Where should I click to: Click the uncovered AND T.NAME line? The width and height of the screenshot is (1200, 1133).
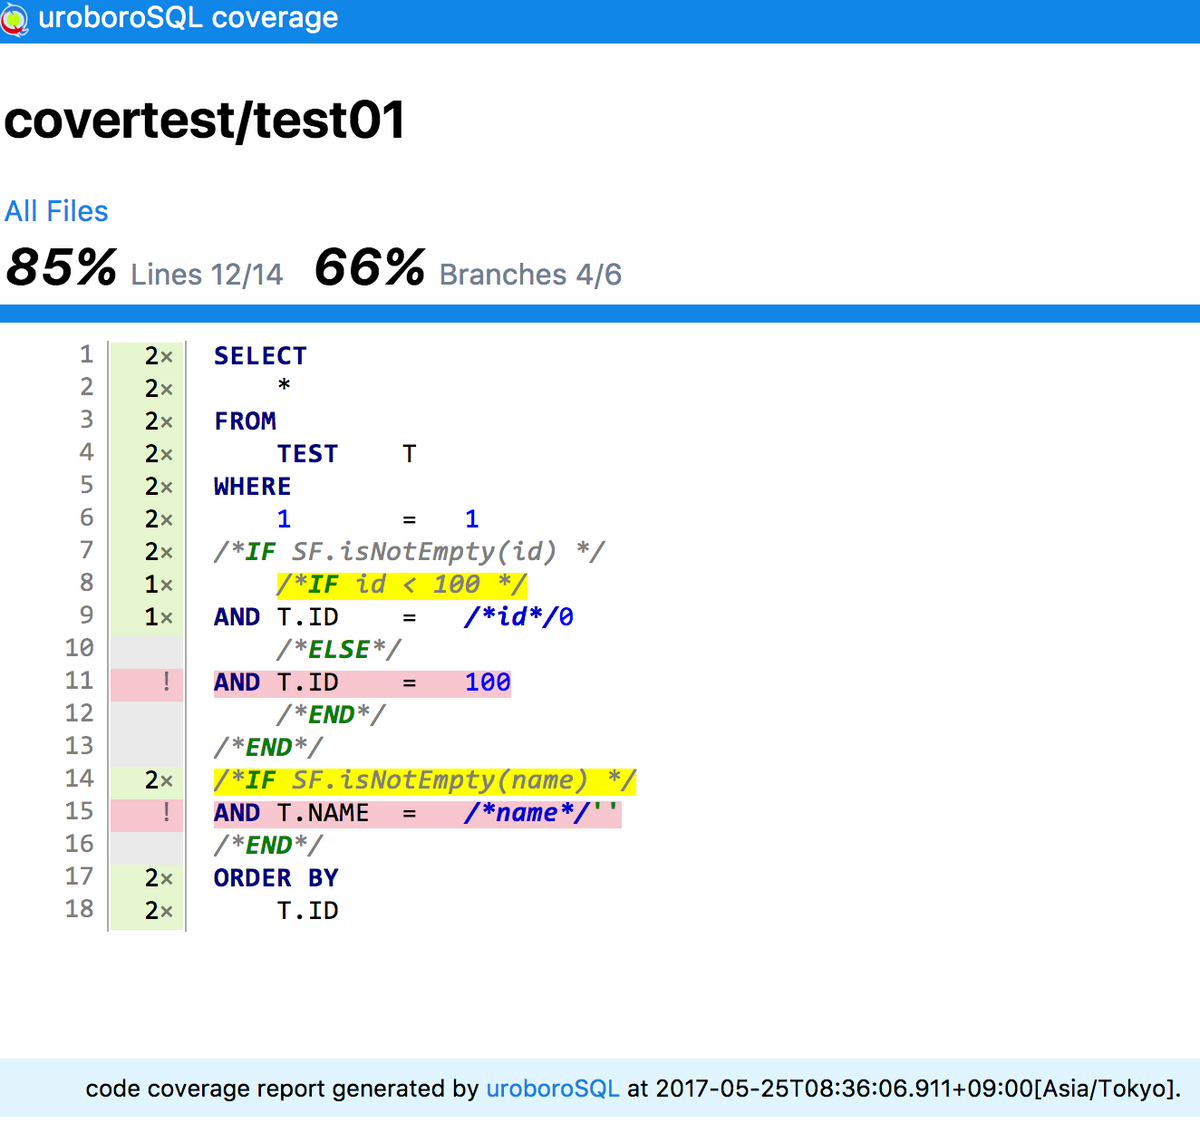tap(417, 813)
